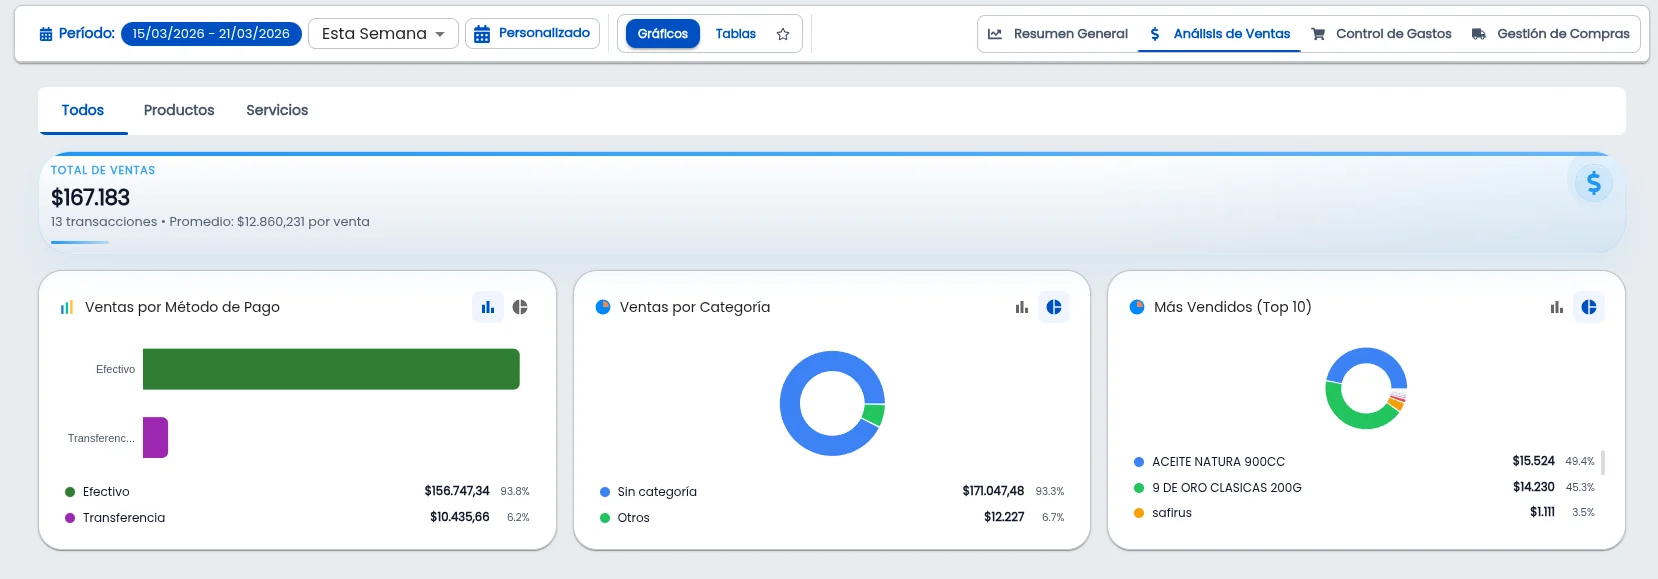The width and height of the screenshot is (1658, 579).
Task: Select the Todos tab
Action: (83, 110)
